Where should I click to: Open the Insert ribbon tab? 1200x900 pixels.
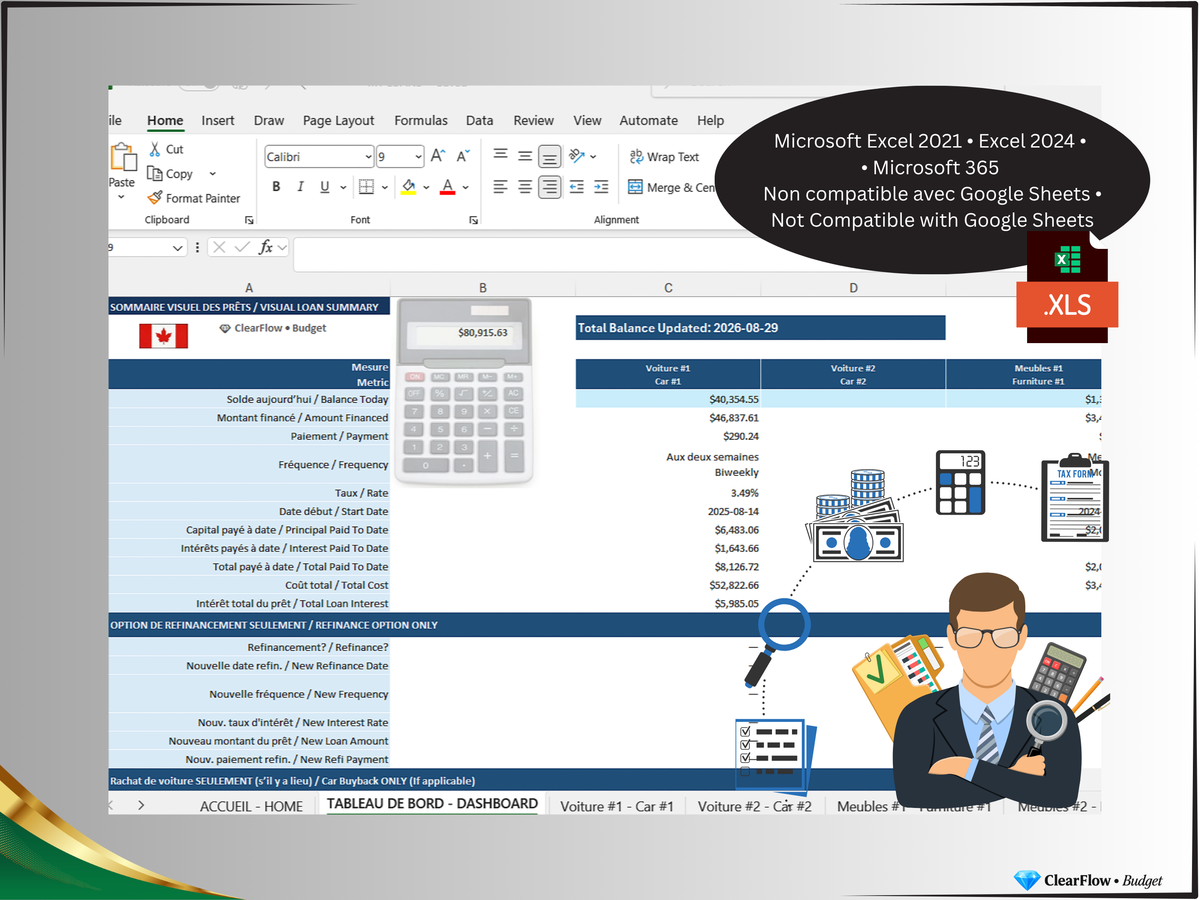click(x=218, y=120)
